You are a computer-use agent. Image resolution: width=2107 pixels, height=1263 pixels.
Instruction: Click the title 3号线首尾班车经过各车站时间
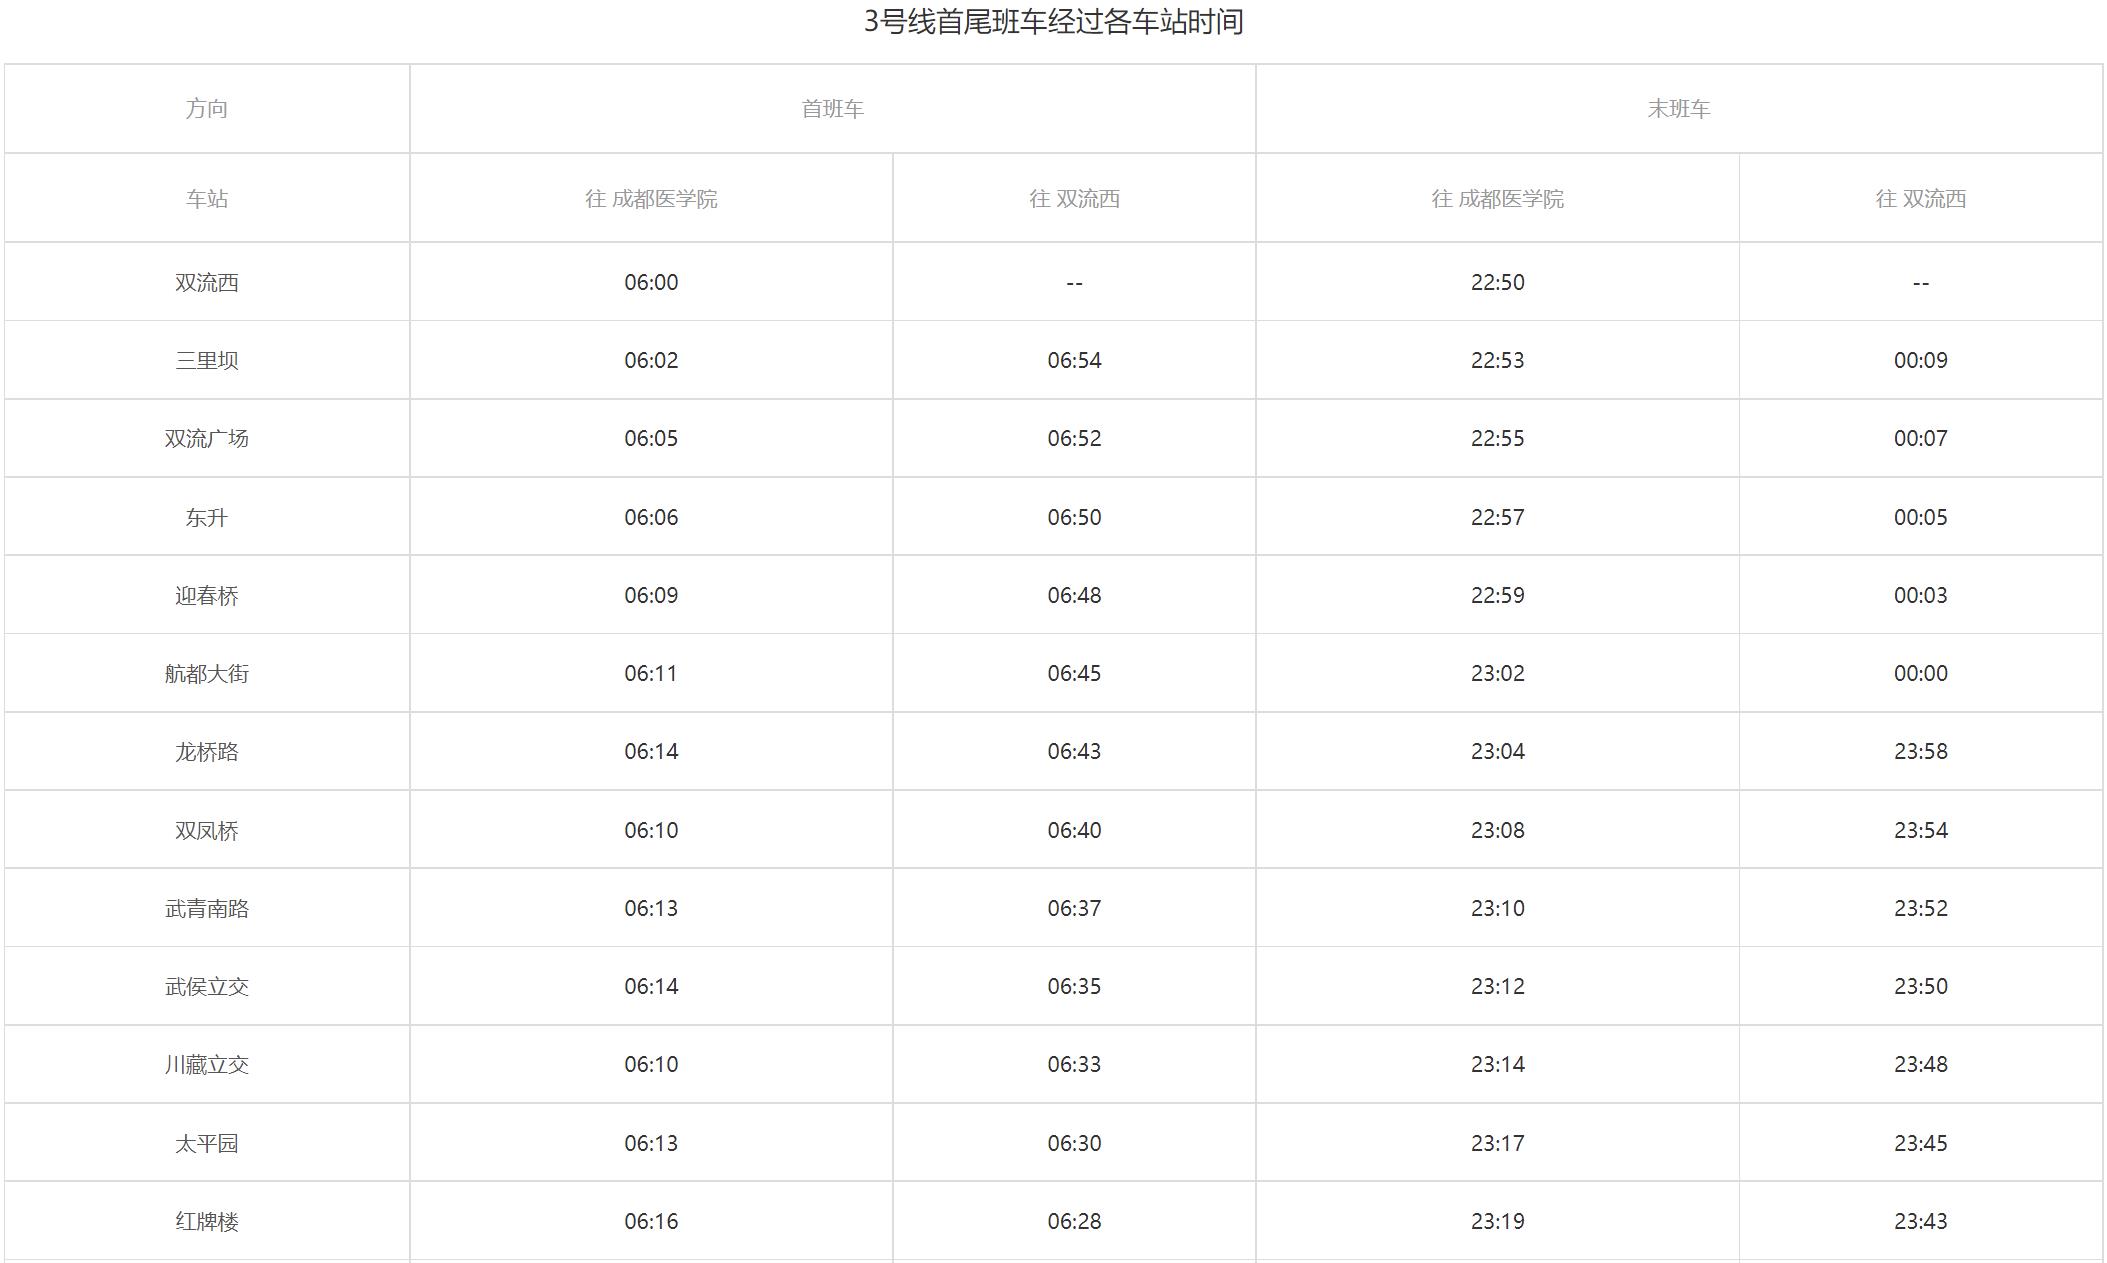pyautogui.click(x=1053, y=22)
